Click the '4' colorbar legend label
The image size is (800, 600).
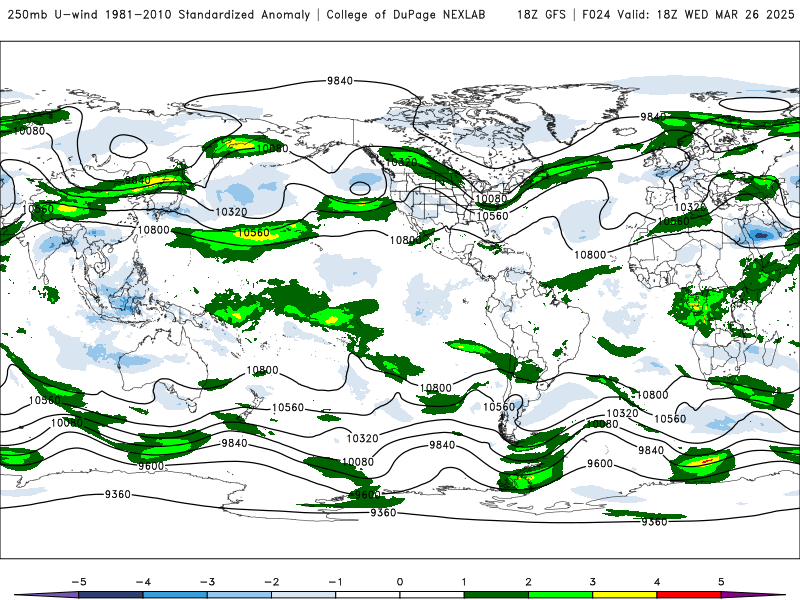click(x=657, y=582)
